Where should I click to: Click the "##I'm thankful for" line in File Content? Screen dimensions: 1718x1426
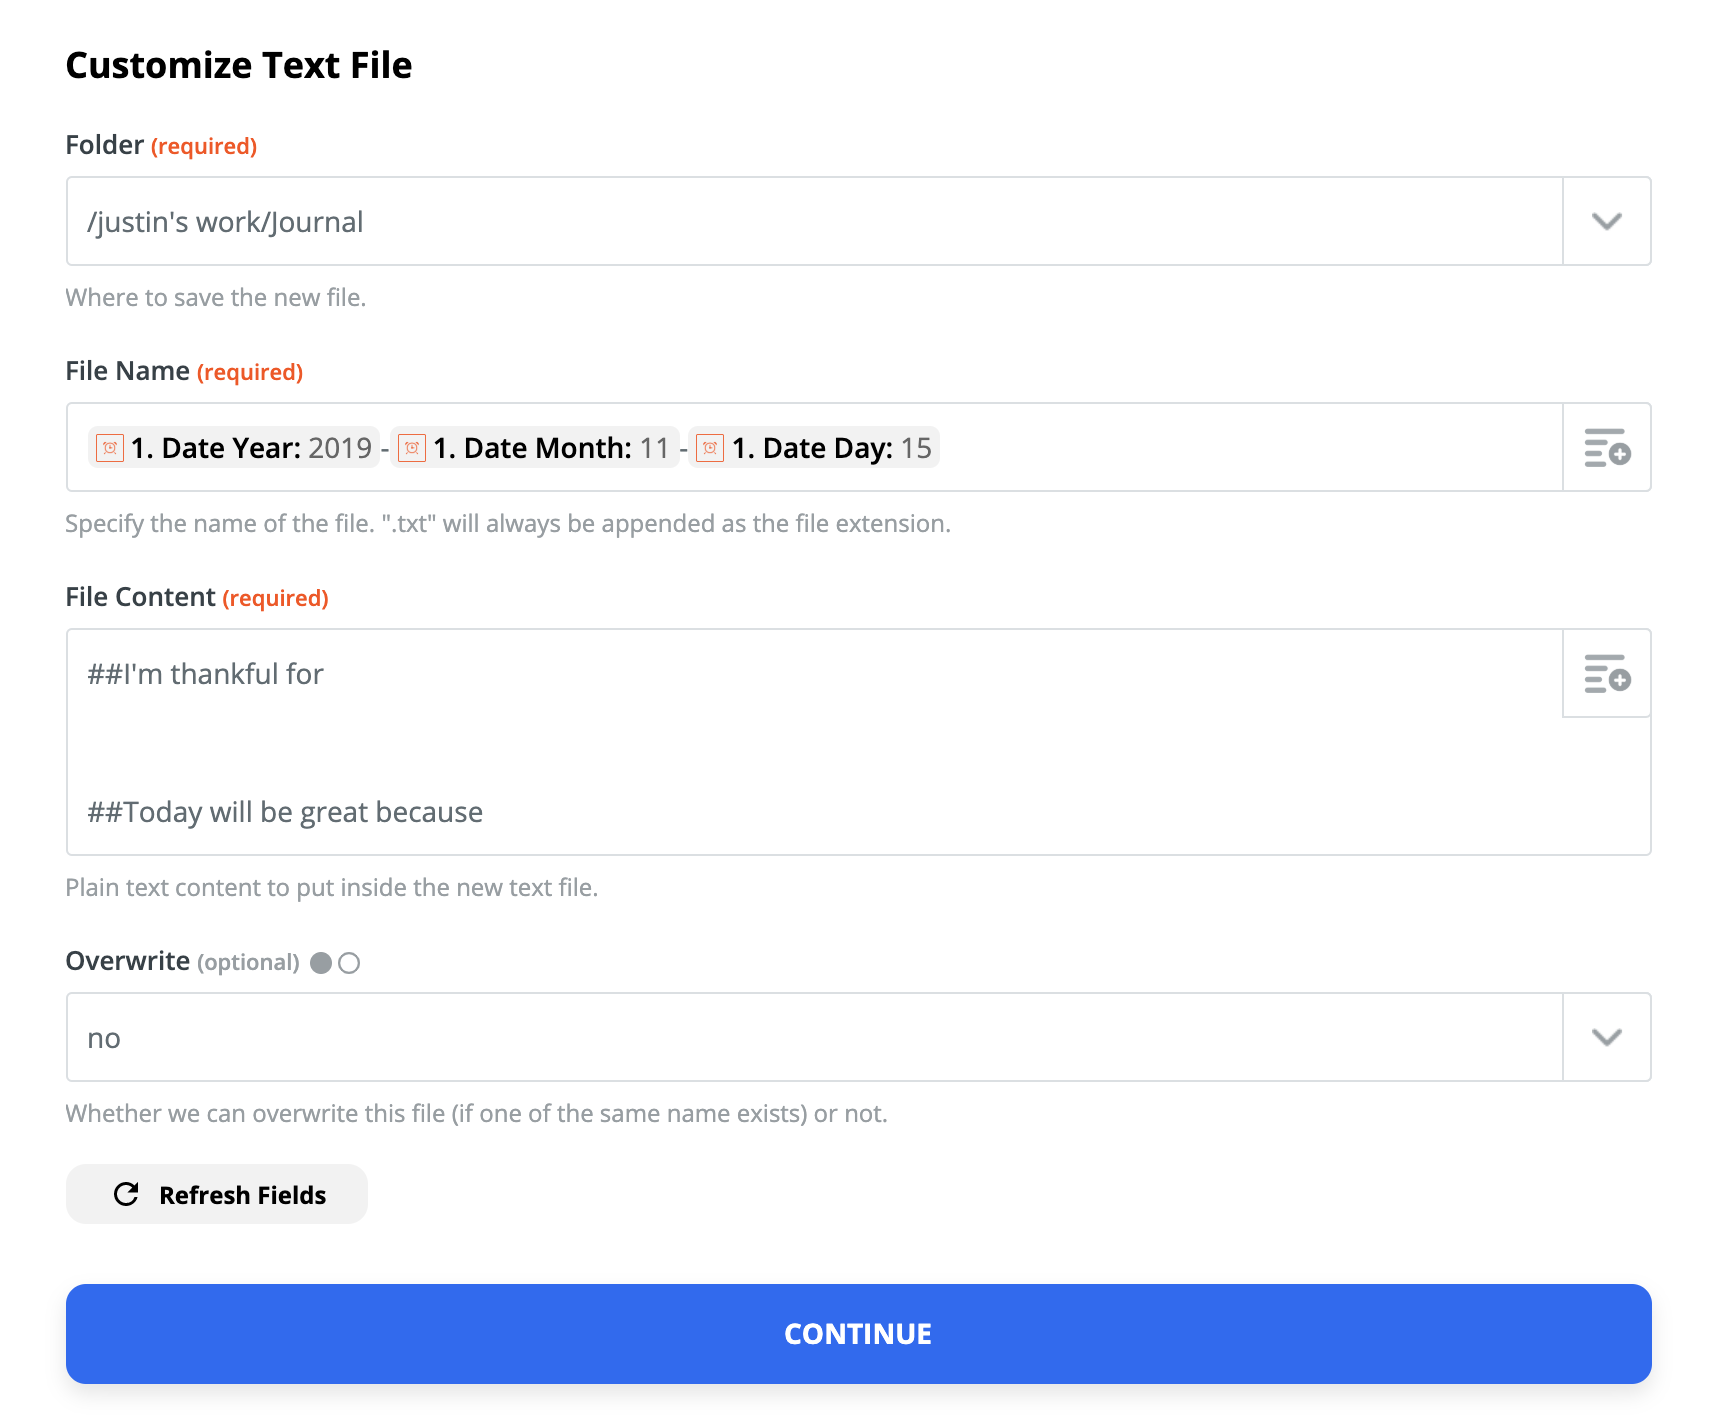point(206,674)
